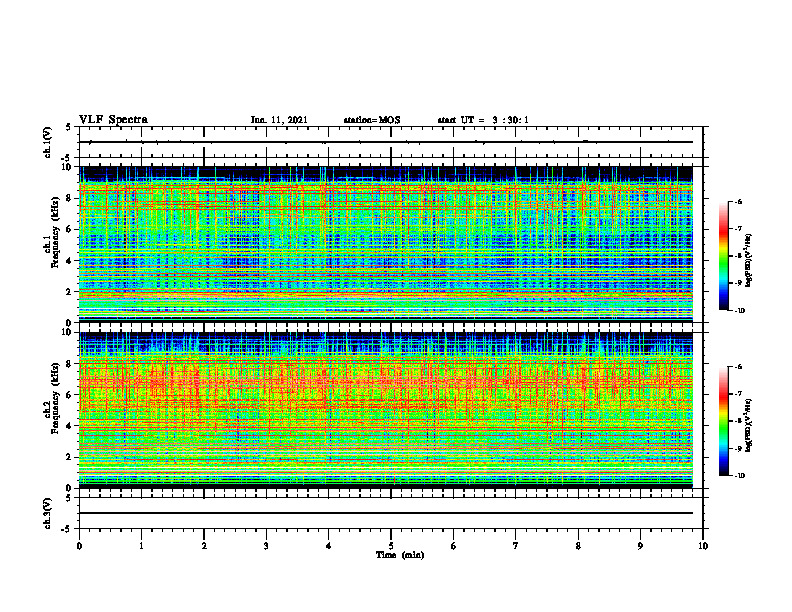Click inside the ch.1 spectrogram panel
The image size is (792, 612).
[x=386, y=244]
